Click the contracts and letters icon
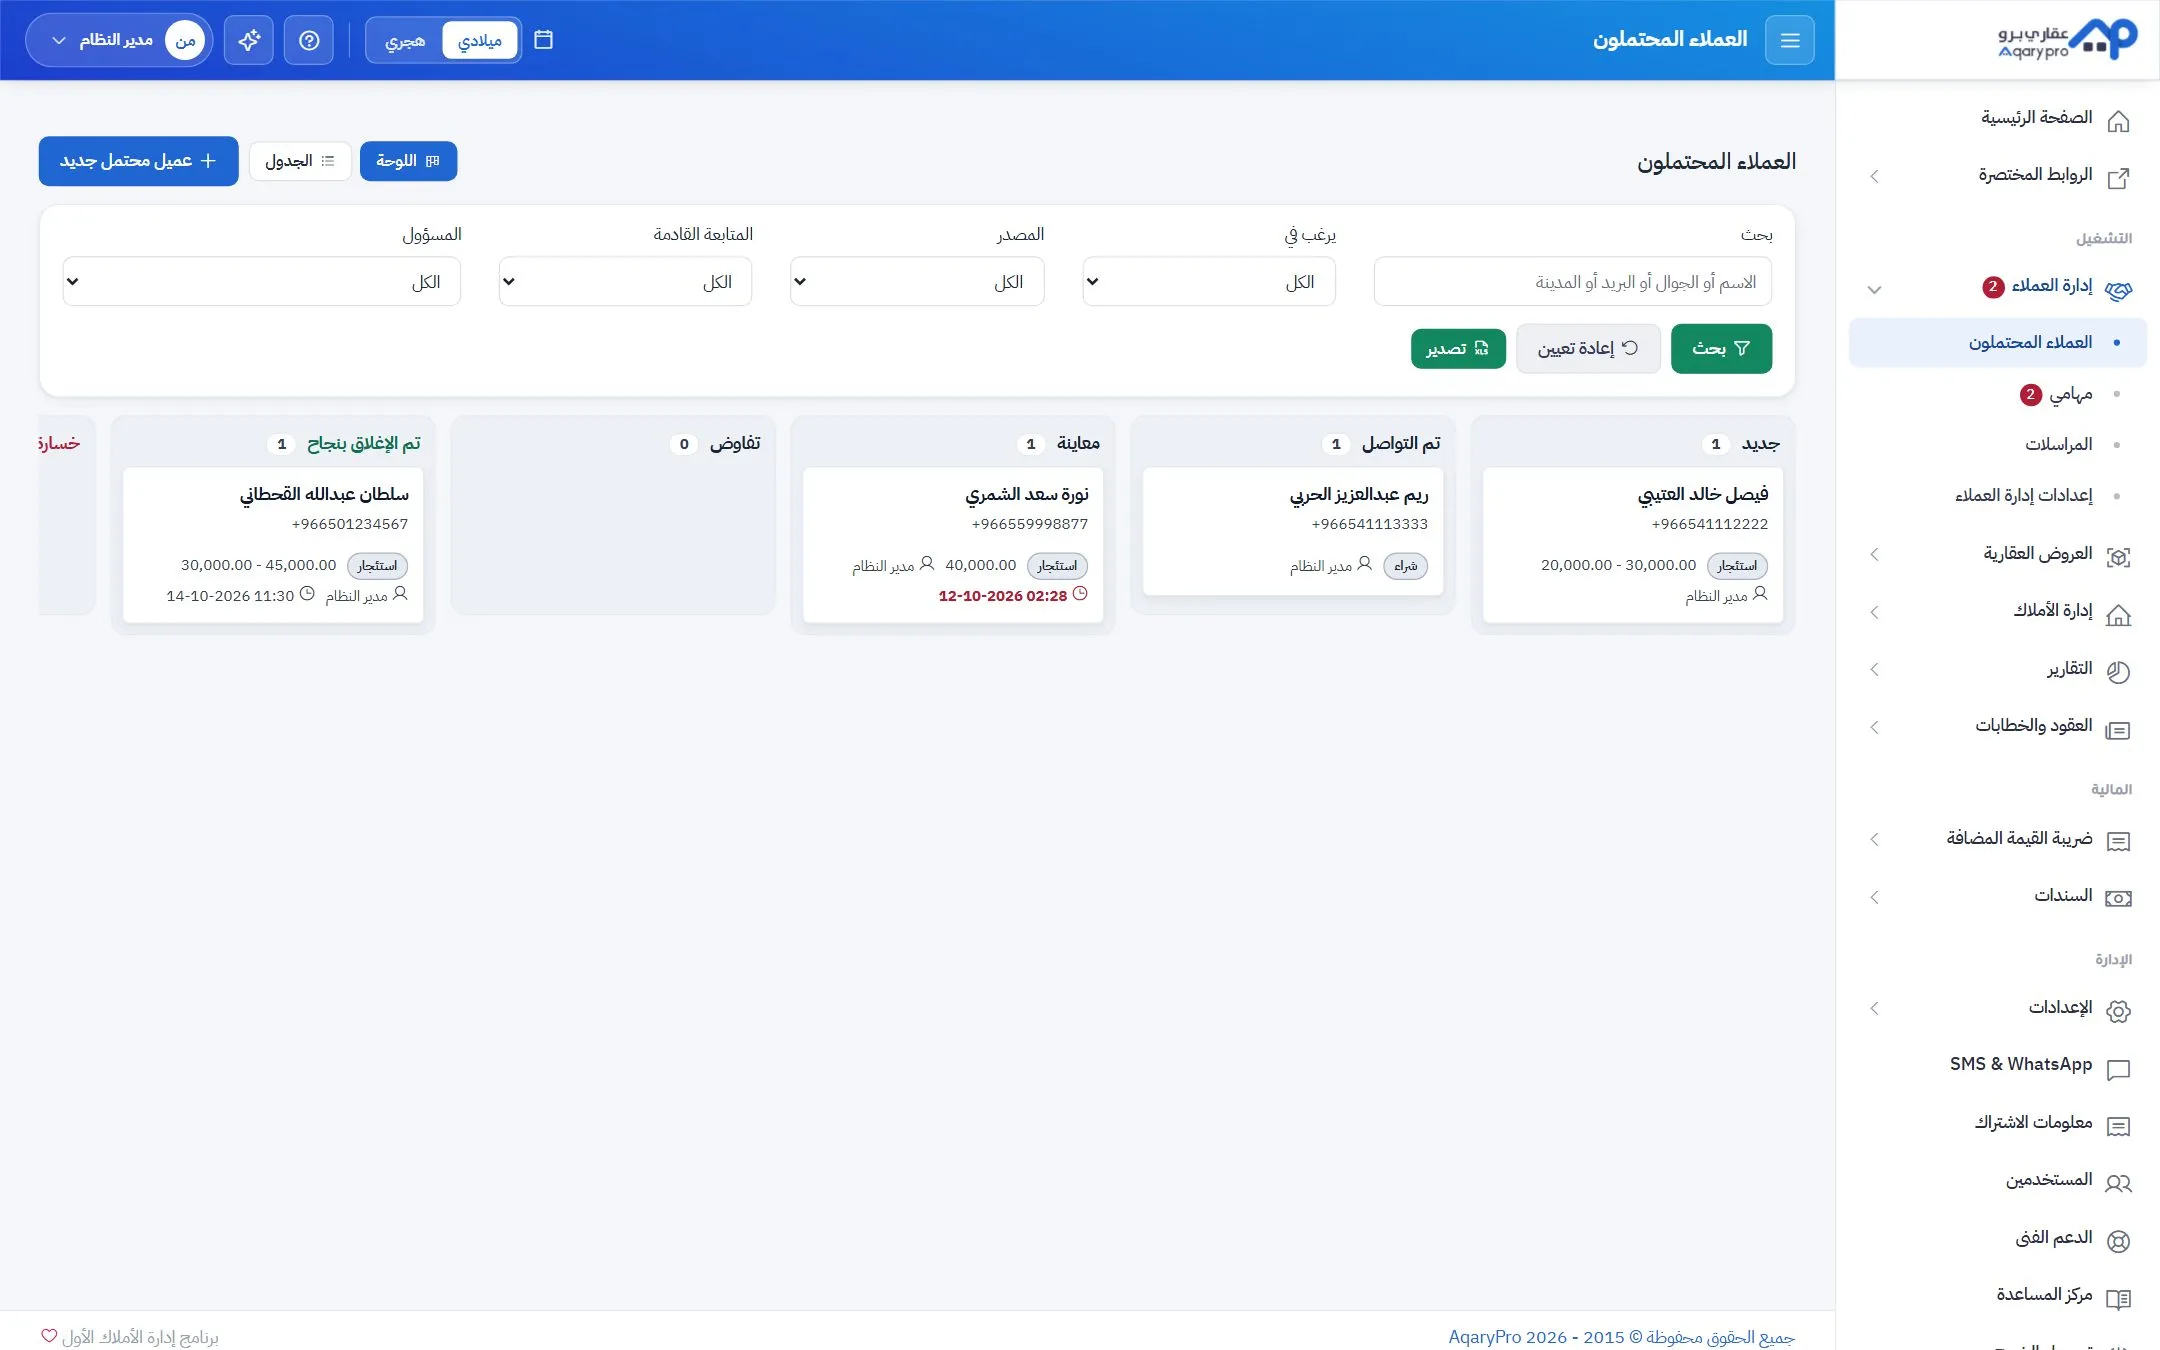2160x1350 pixels. pos(2118,730)
